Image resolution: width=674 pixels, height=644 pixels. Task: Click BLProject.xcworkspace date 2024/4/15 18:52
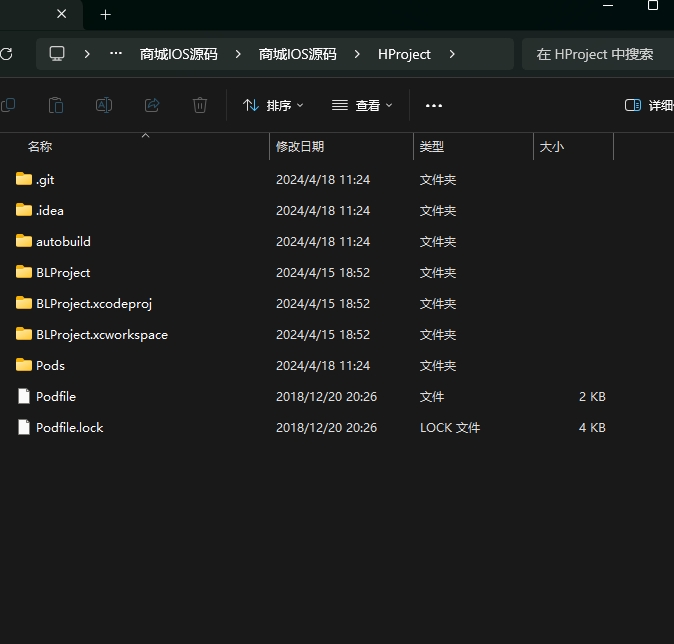(323, 334)
